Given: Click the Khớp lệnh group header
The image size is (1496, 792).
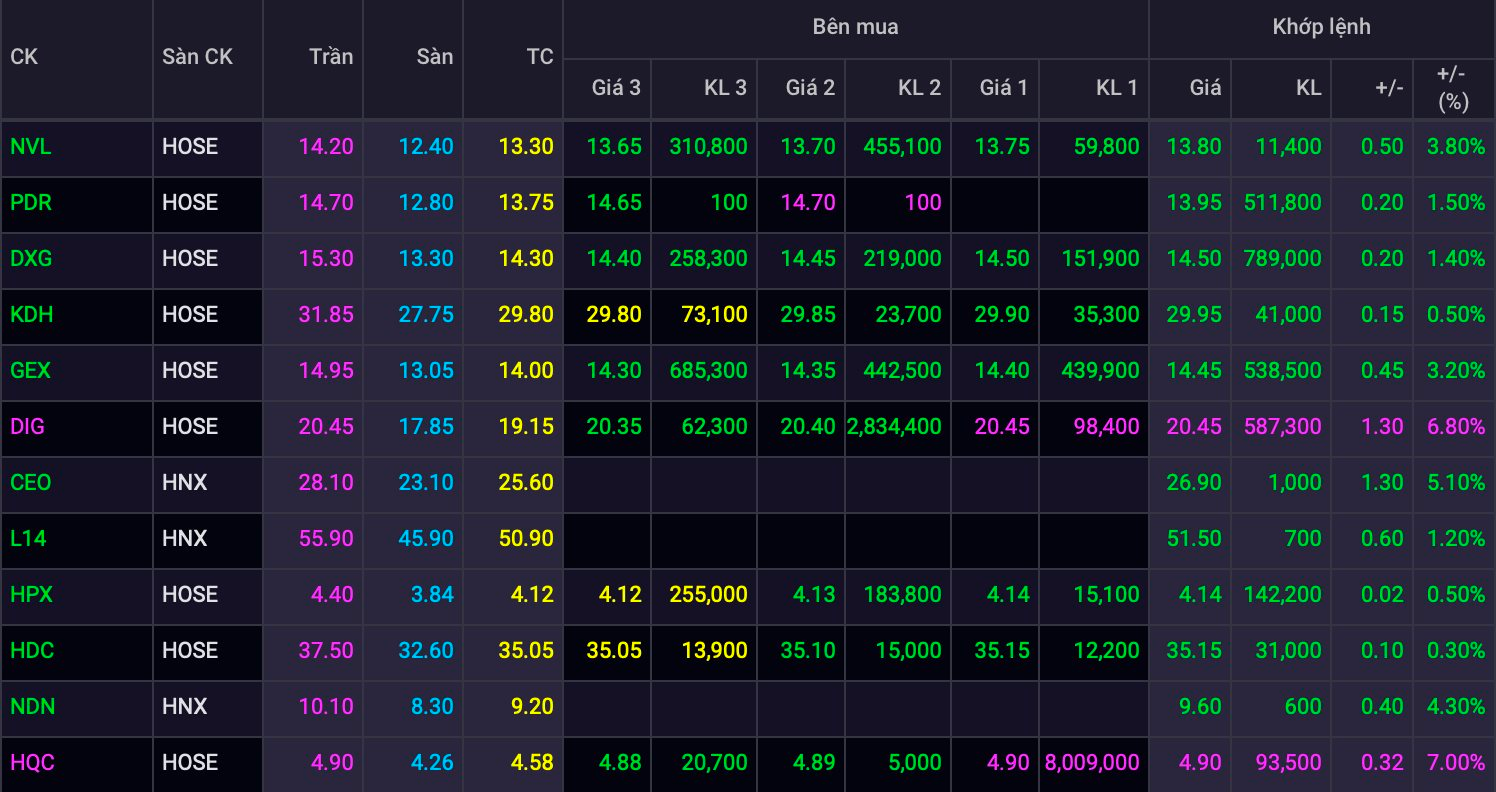Looking at the screenshot, I should coord(1322,27).
